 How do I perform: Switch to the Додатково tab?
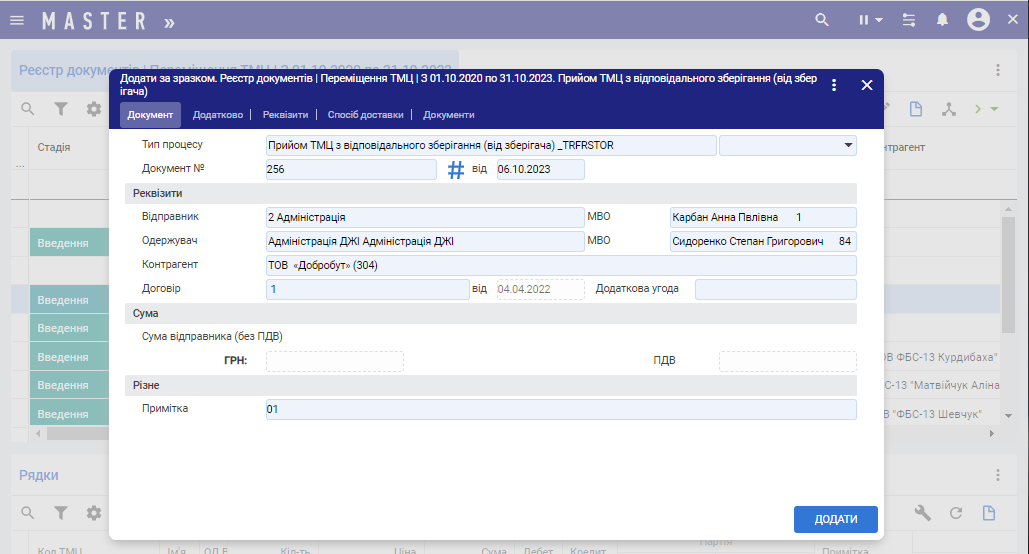point(218,115)
